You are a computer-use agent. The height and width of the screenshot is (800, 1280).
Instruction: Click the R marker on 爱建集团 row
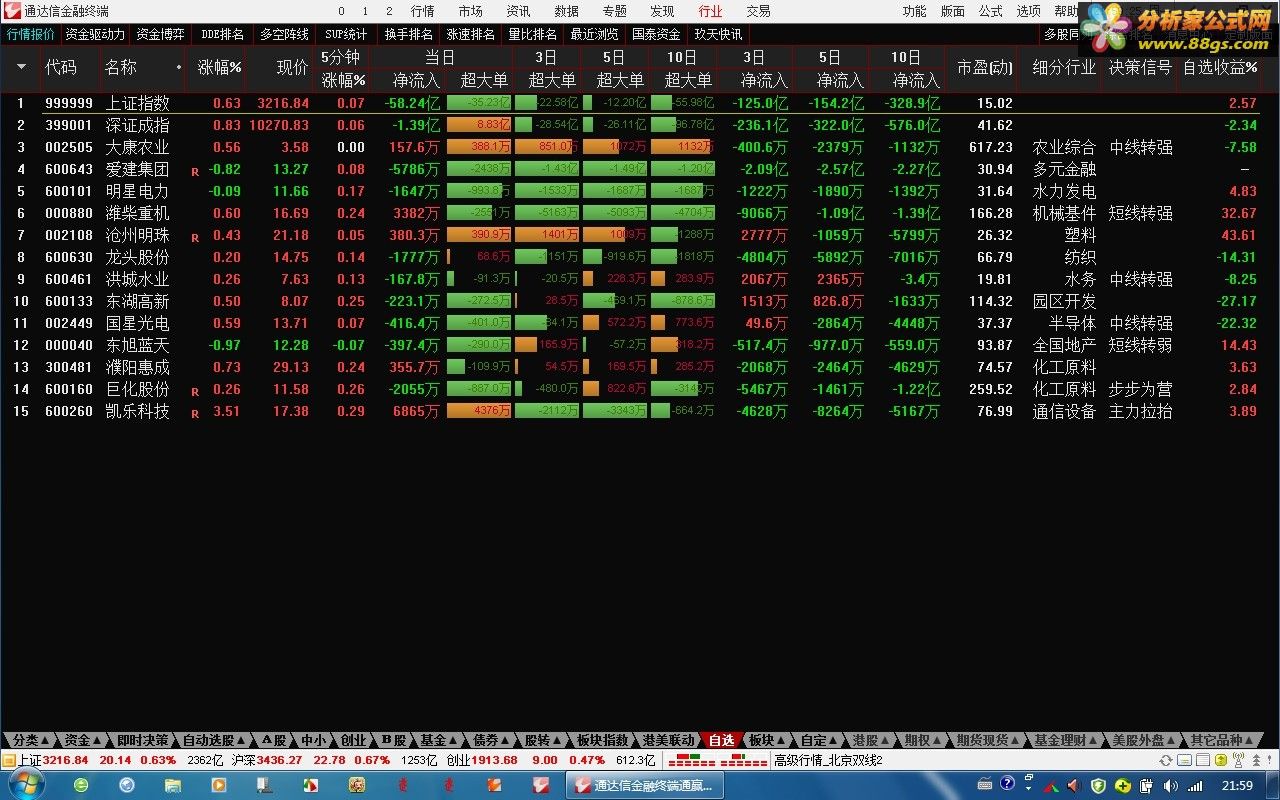click(x=195, y=171)
